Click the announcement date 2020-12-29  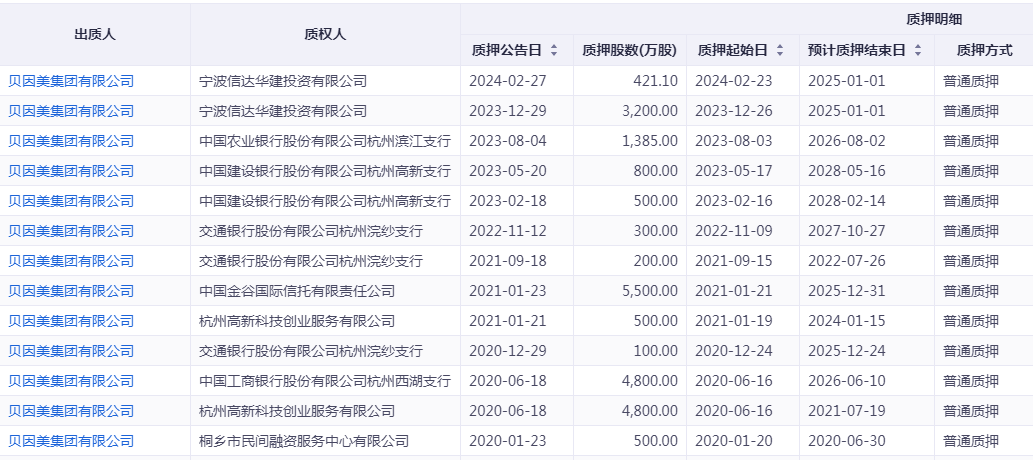(x=508, y=351)
